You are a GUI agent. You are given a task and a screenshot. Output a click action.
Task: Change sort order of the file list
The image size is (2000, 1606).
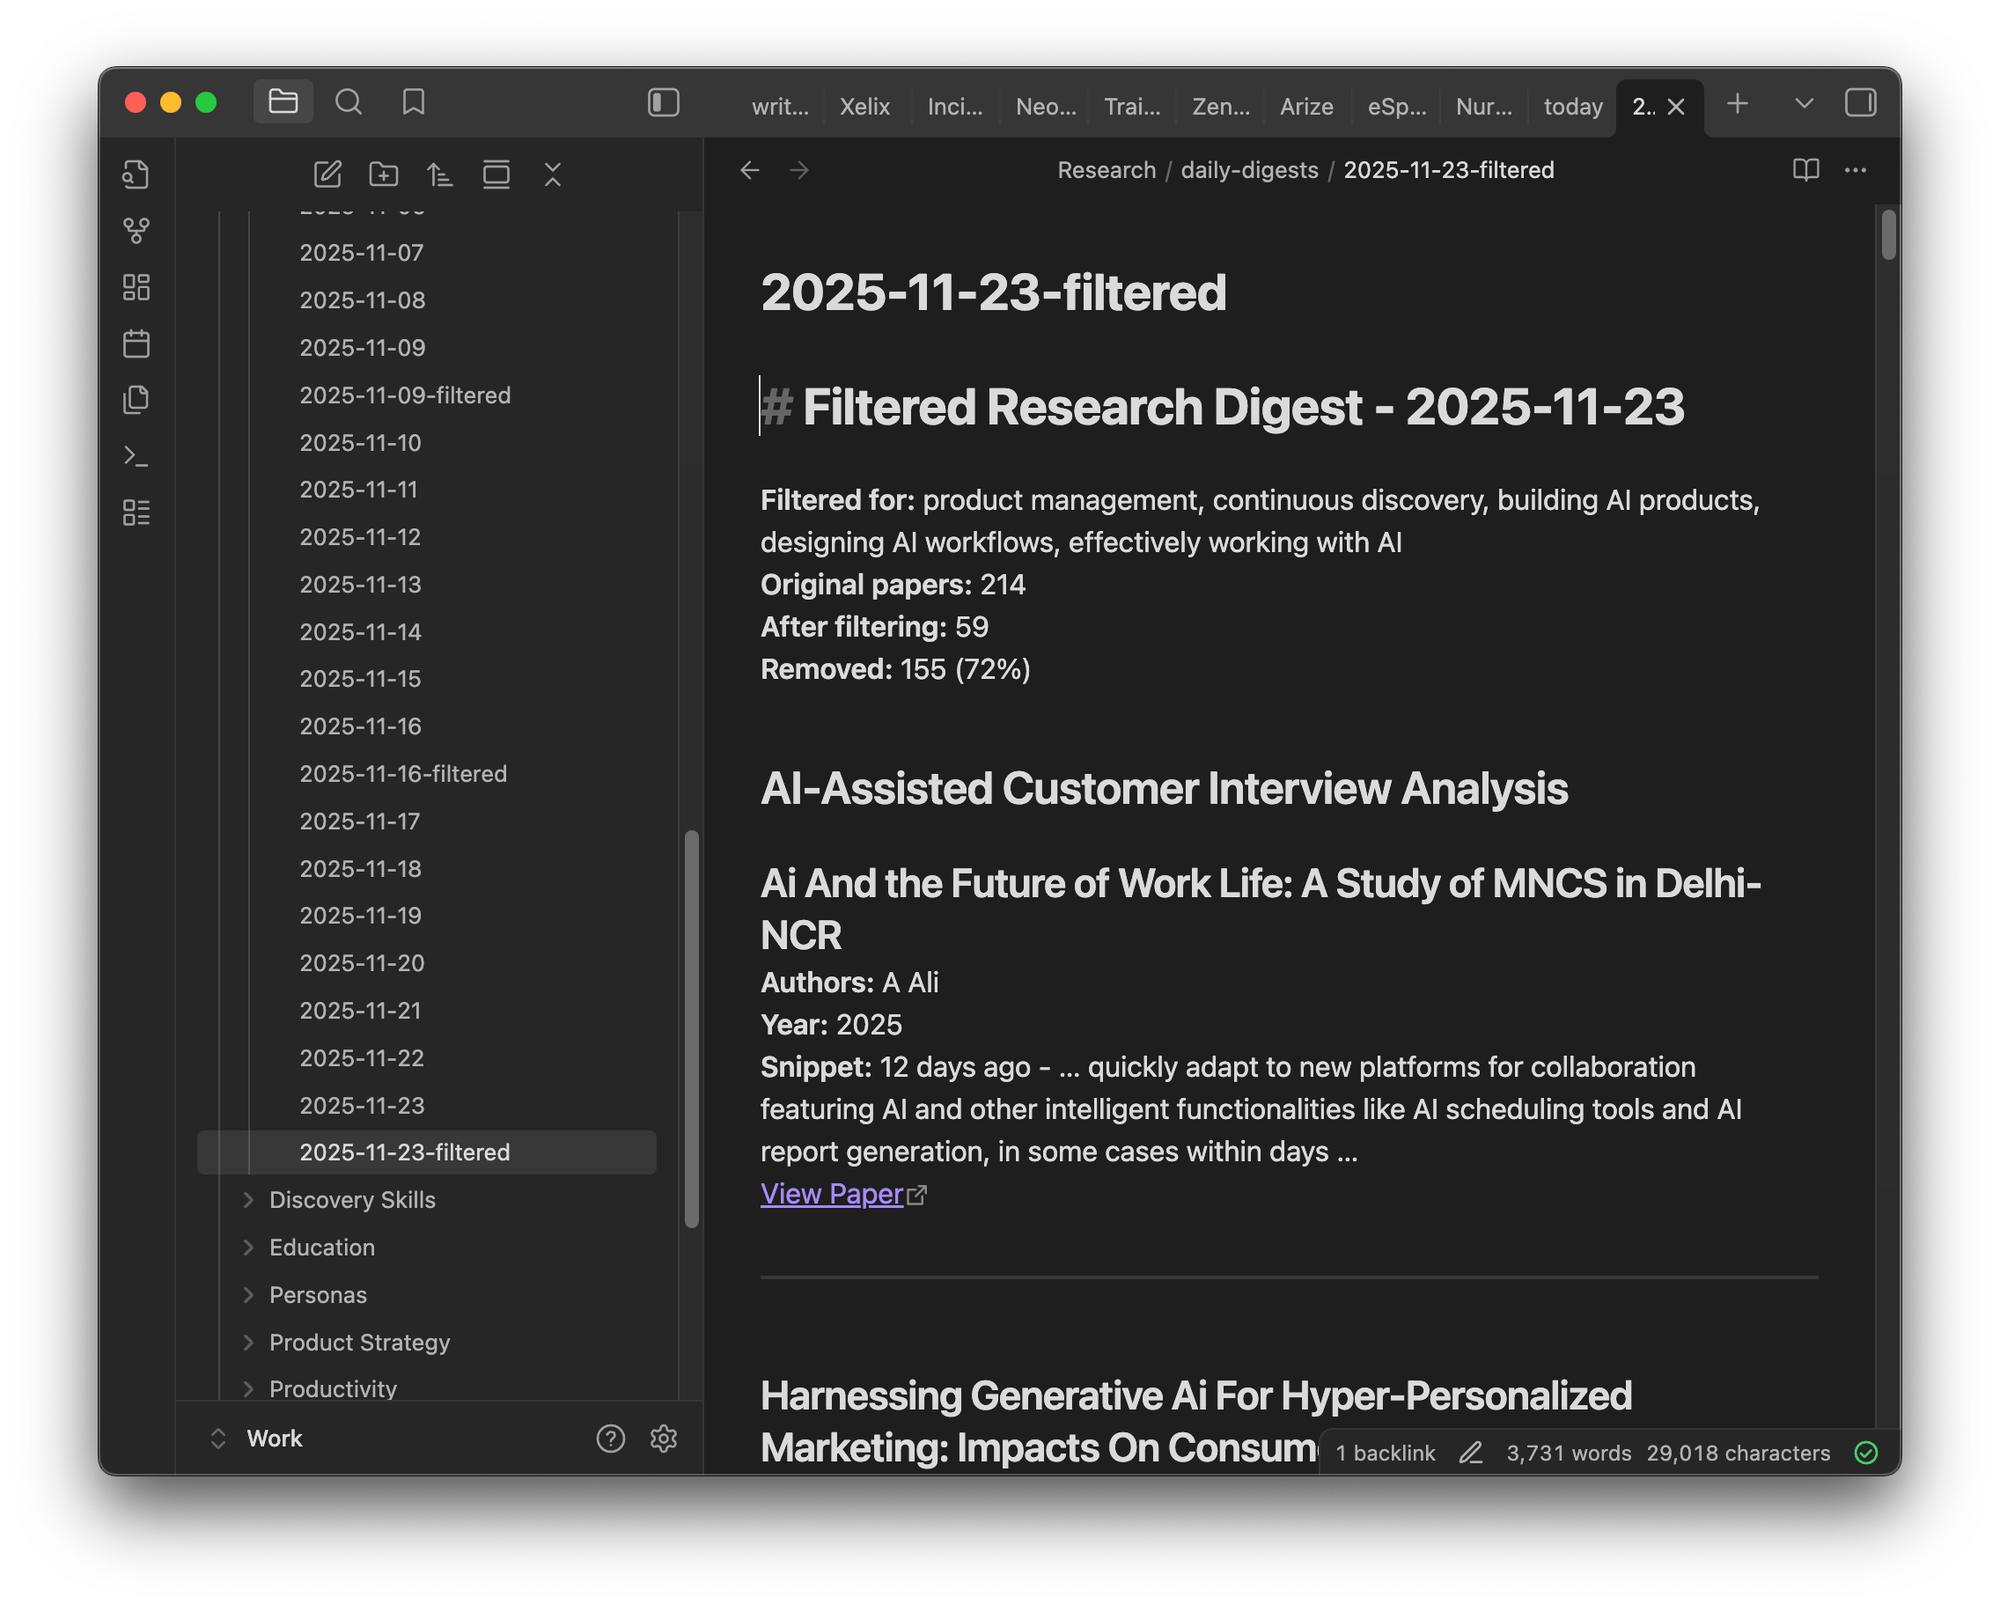pos(439,173)
